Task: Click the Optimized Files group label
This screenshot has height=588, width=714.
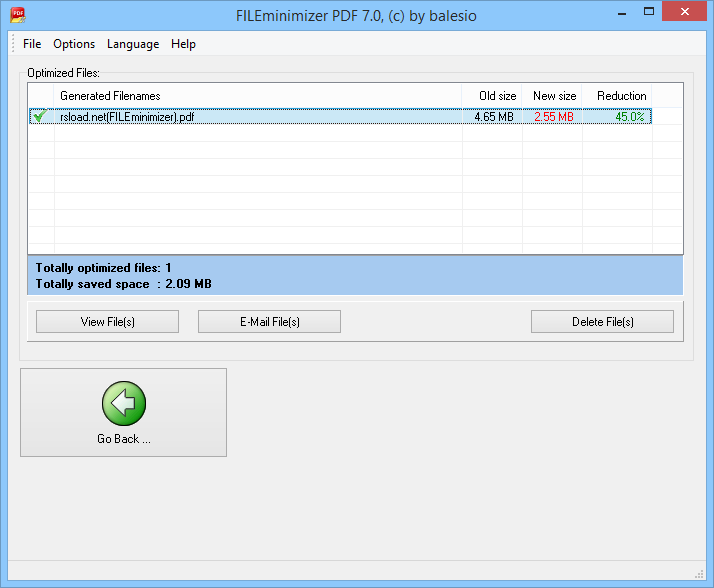Action: 63,73
